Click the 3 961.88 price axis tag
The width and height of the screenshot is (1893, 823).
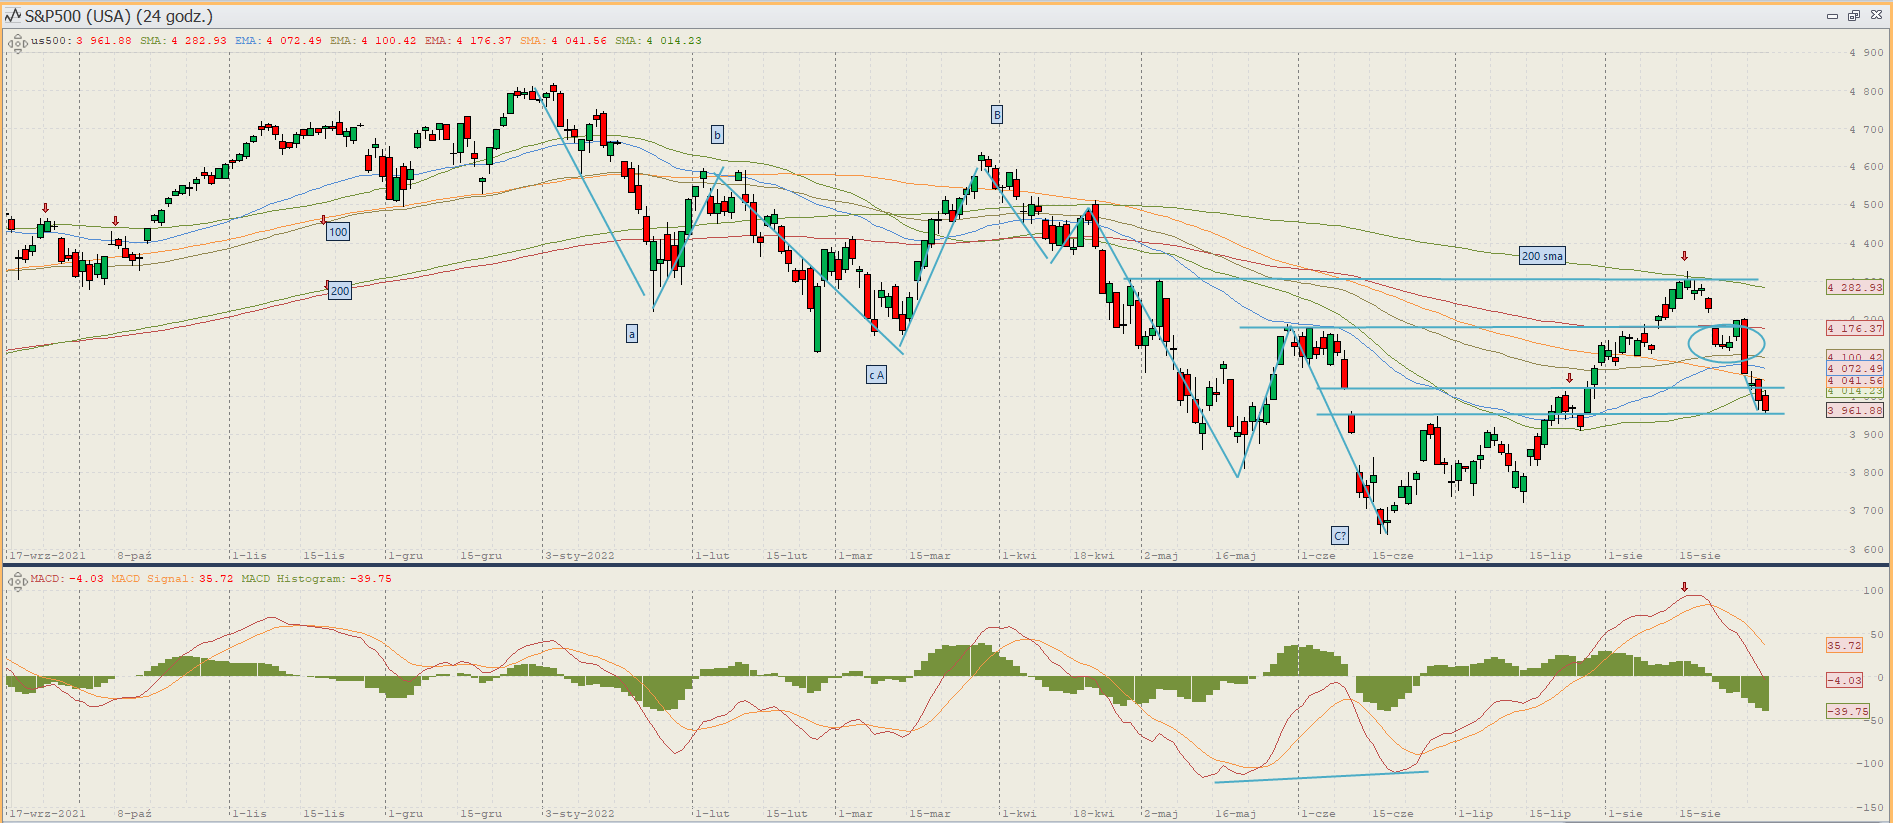click(x=1854, y=410)
